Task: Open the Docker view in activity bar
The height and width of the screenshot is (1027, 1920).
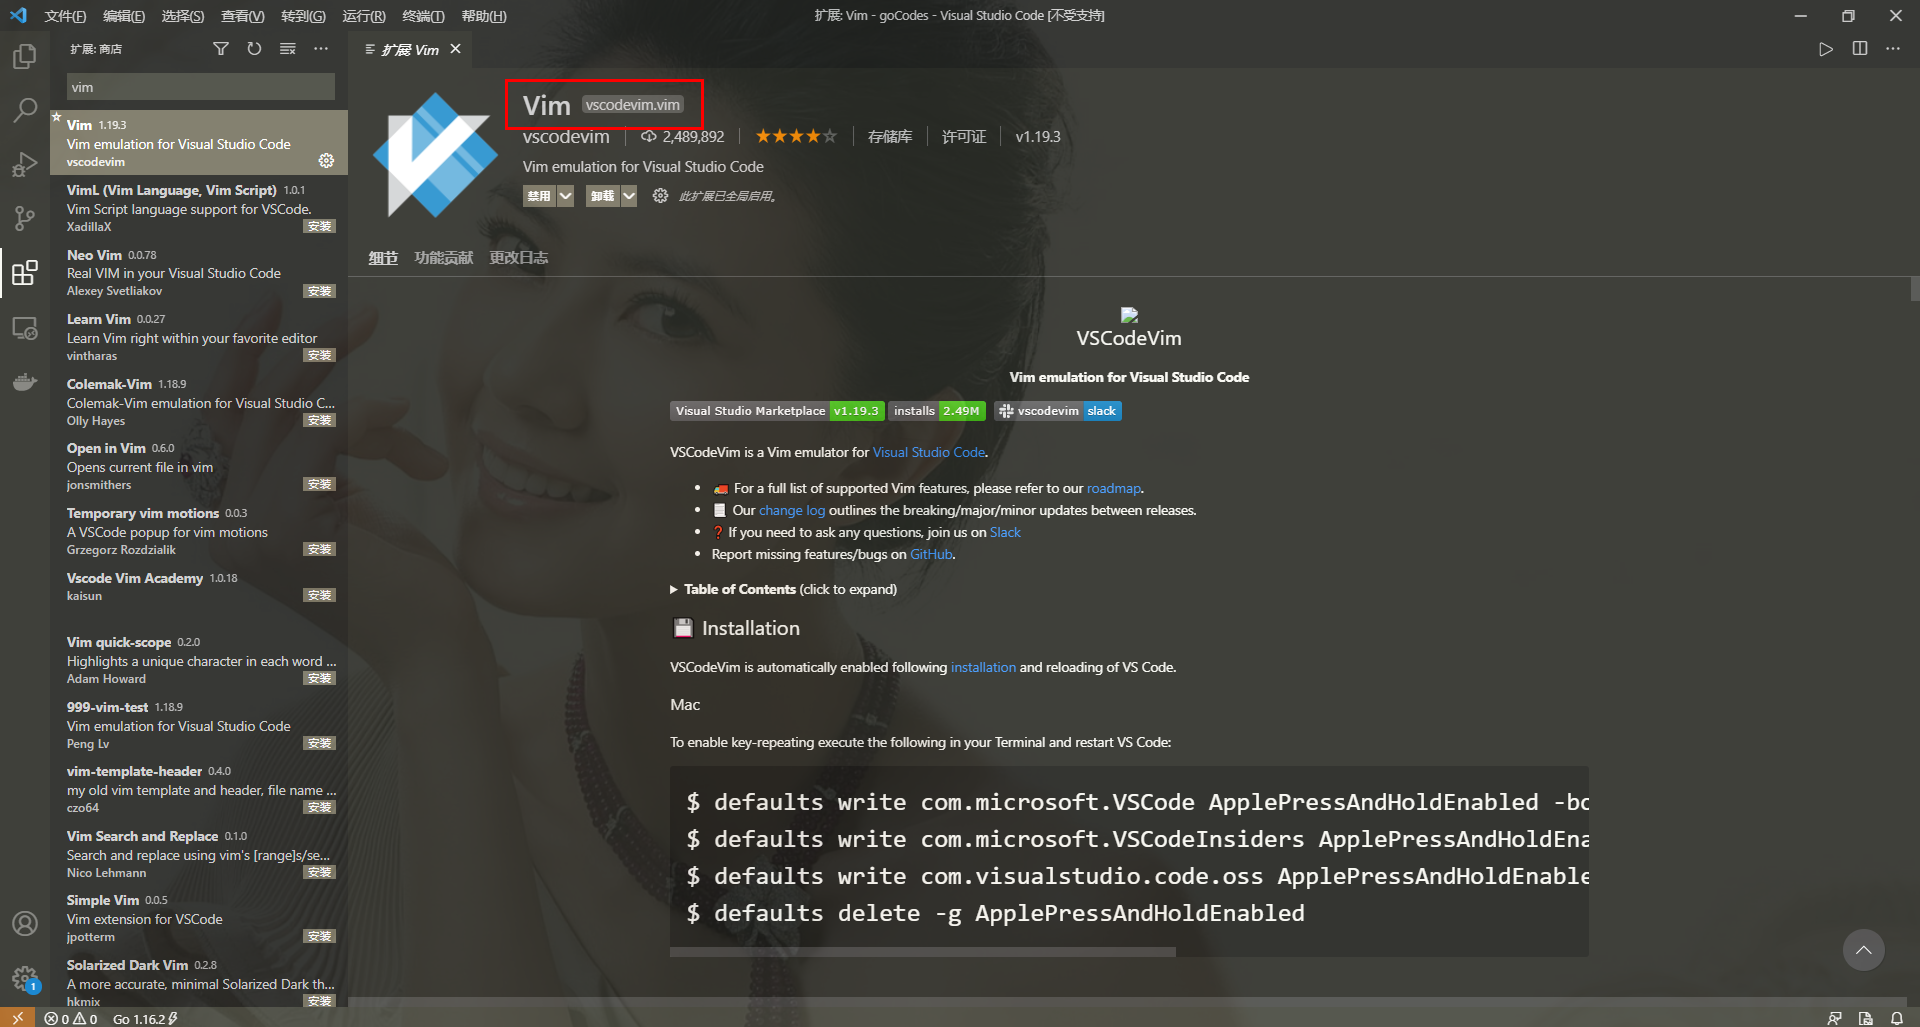Action: [24, 381]
